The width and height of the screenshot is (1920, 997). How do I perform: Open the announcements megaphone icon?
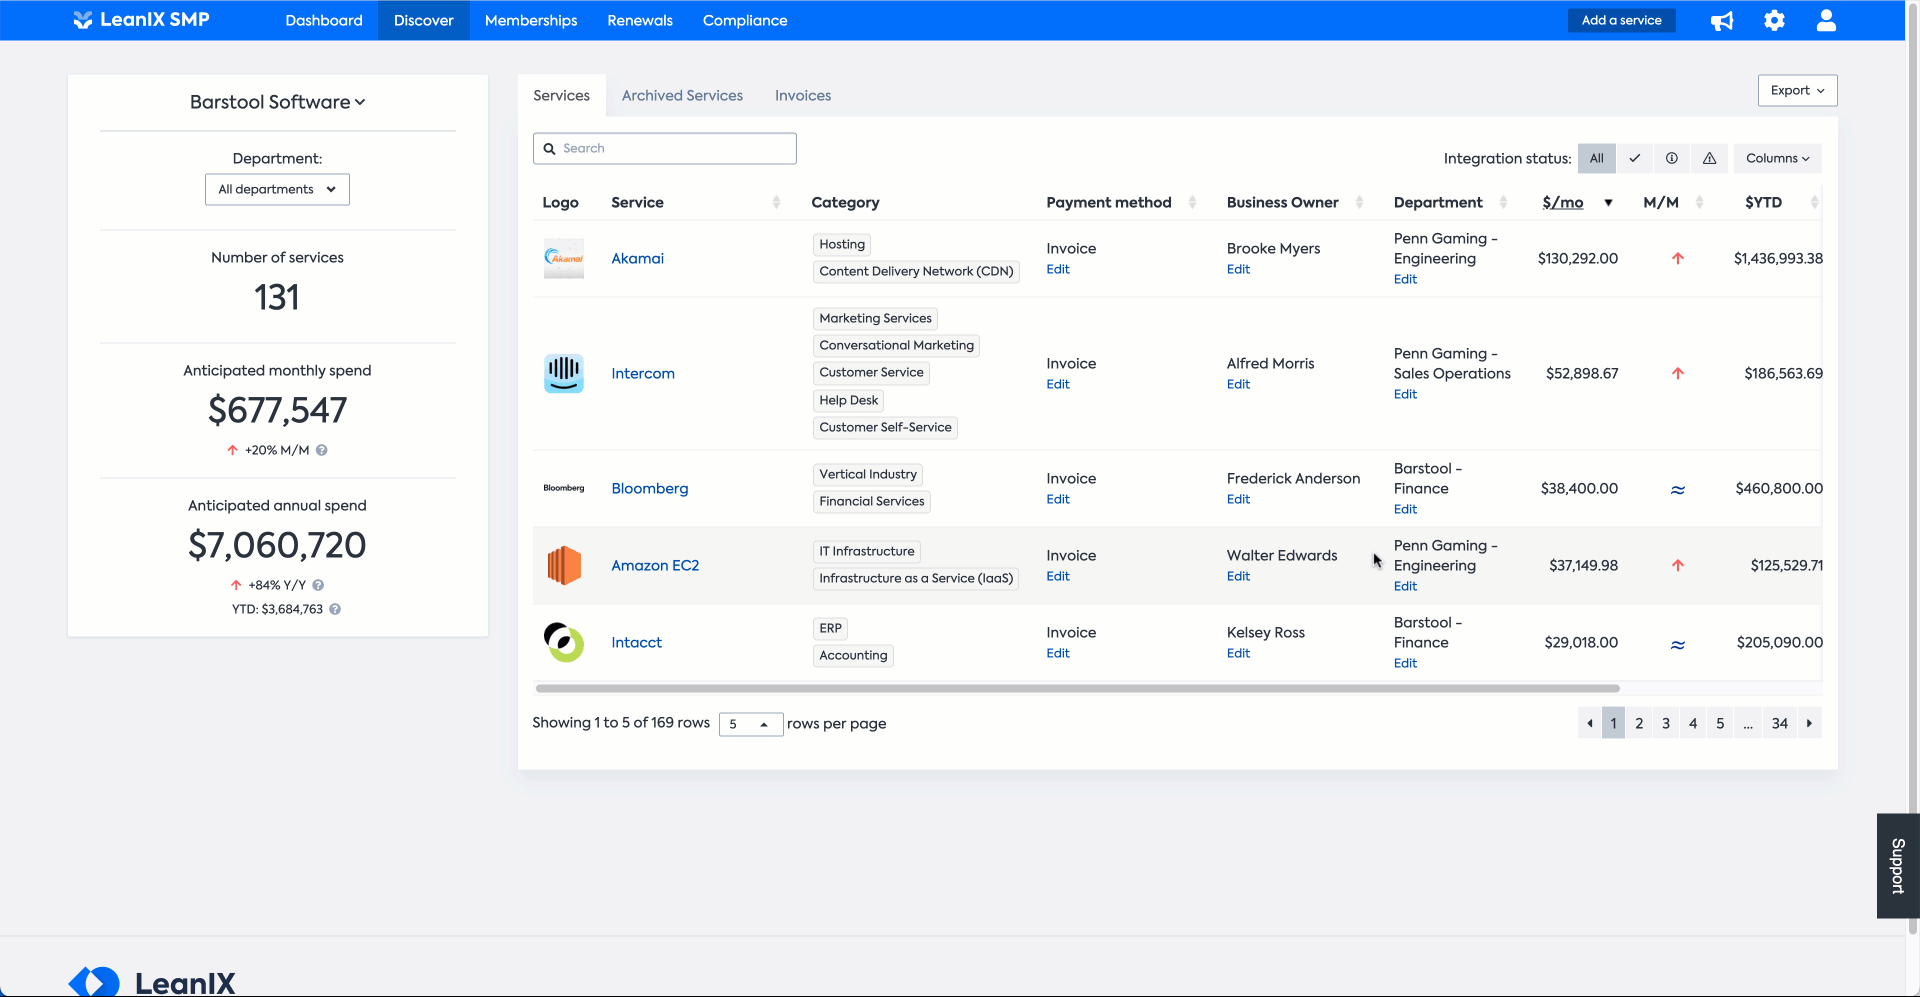coord(1722,21)
